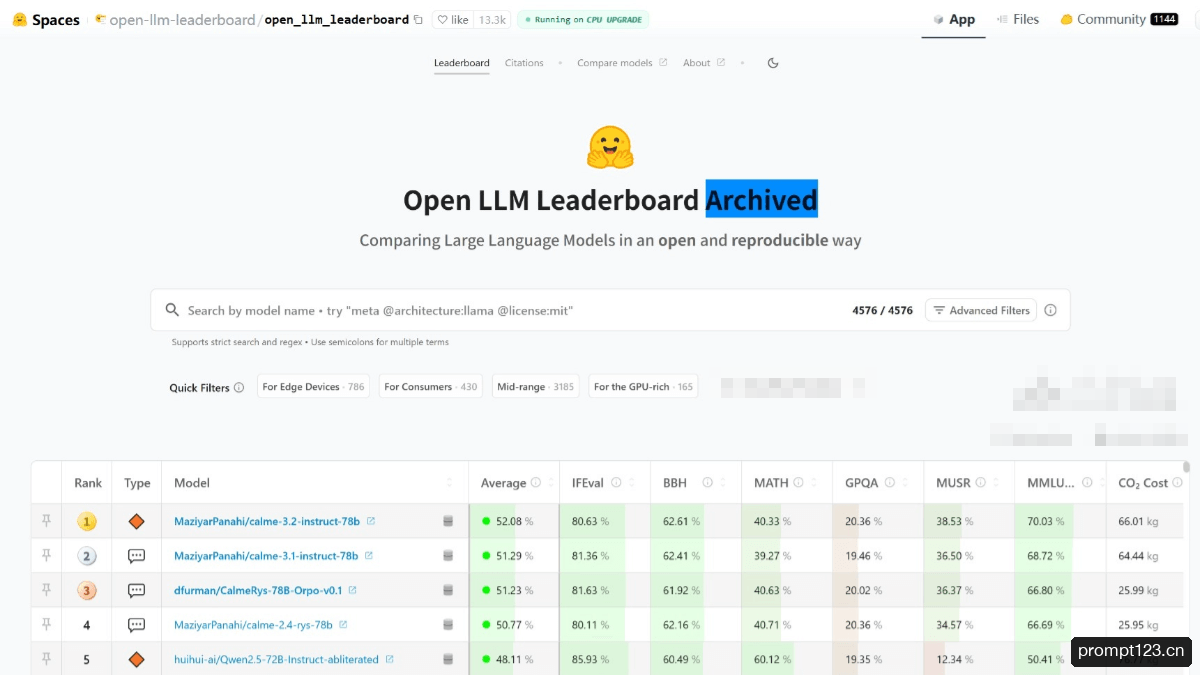Viewport: 1200px width, 675px height.
Task: Expand the Advanced Filters panel
Action: coord(981,310)
